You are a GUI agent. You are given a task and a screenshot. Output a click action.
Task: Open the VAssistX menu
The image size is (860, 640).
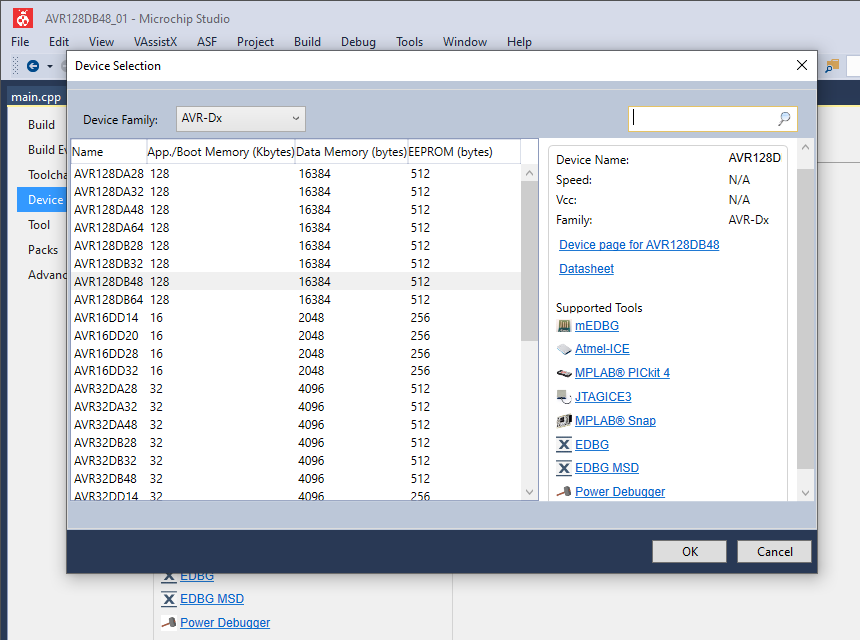tap(155, 42)
